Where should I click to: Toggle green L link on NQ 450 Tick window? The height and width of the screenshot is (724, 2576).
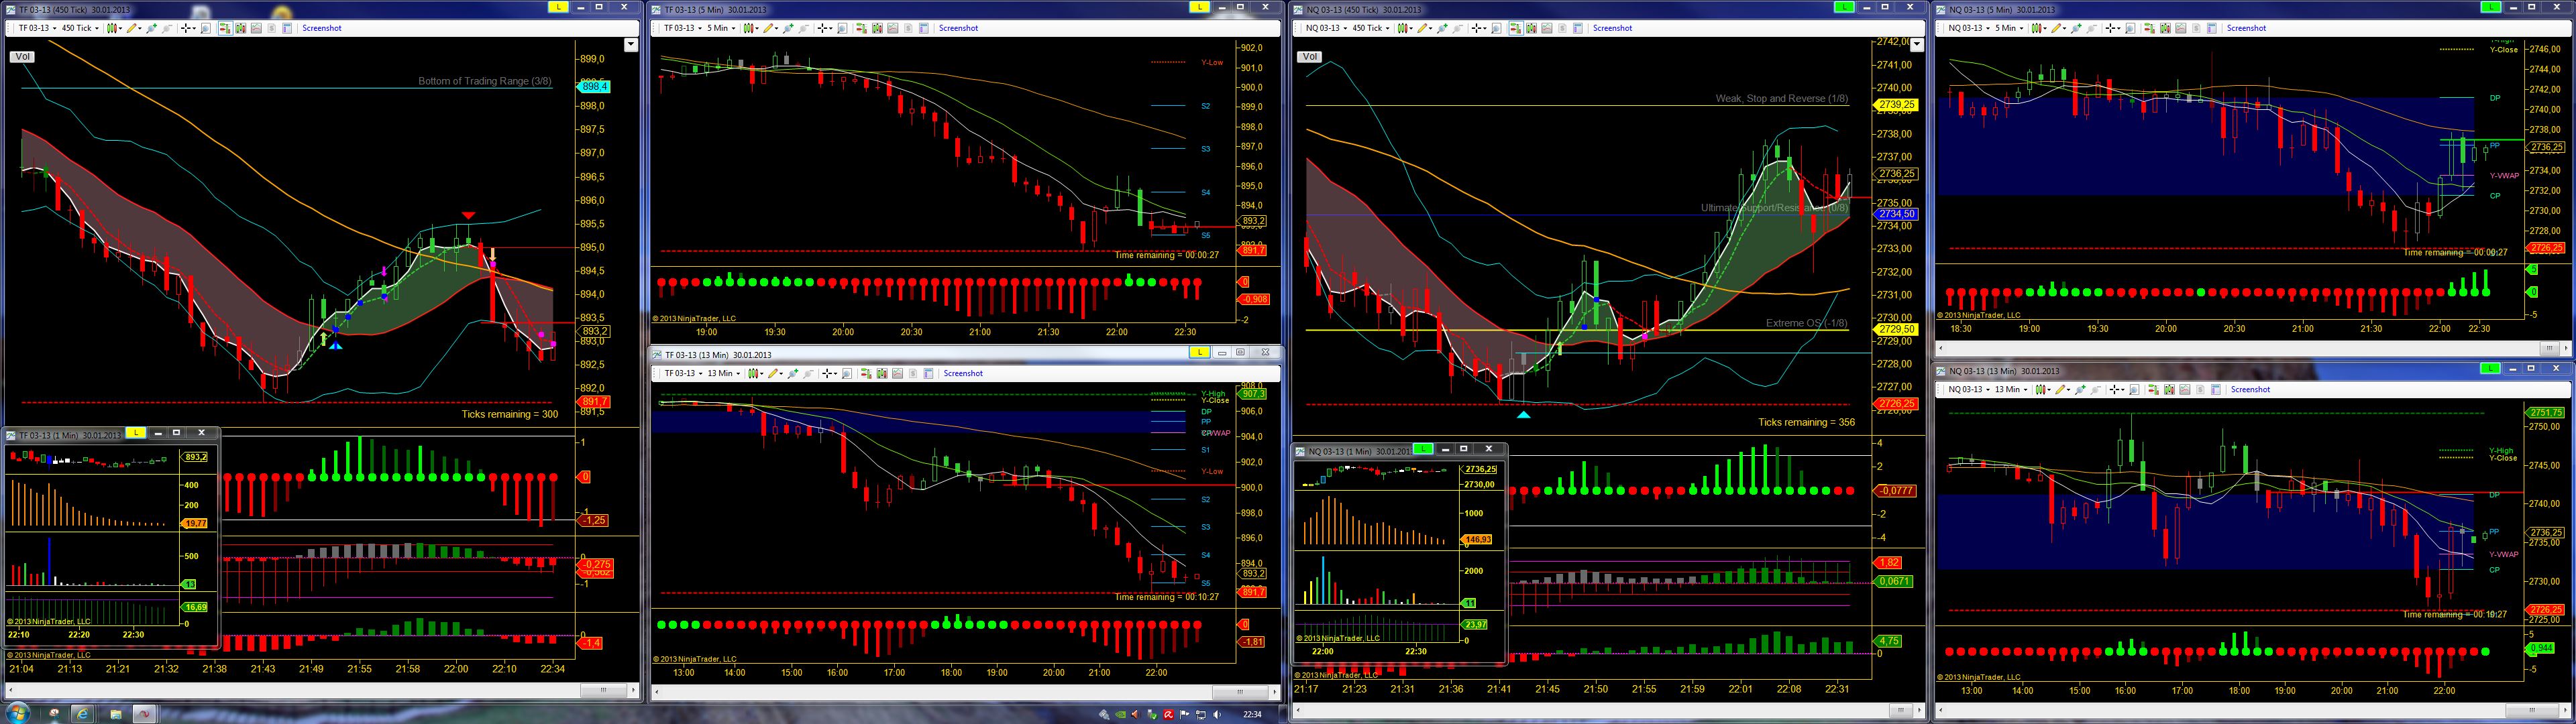(x=1843, y=7)
